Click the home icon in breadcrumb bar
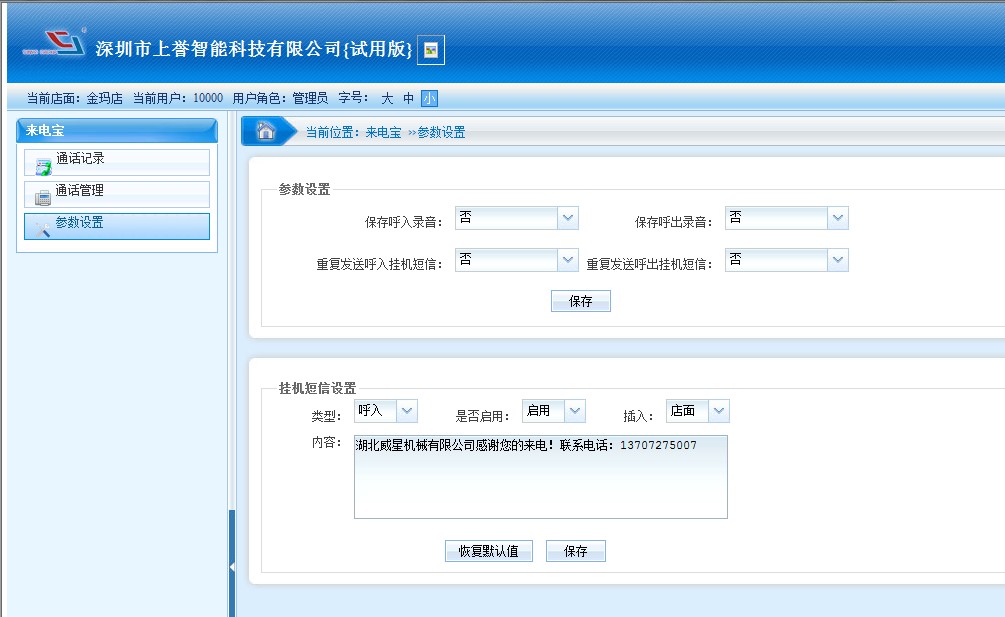Viewport: 1005px width, 617px height. pyautogui.click(x=265, y=130)
